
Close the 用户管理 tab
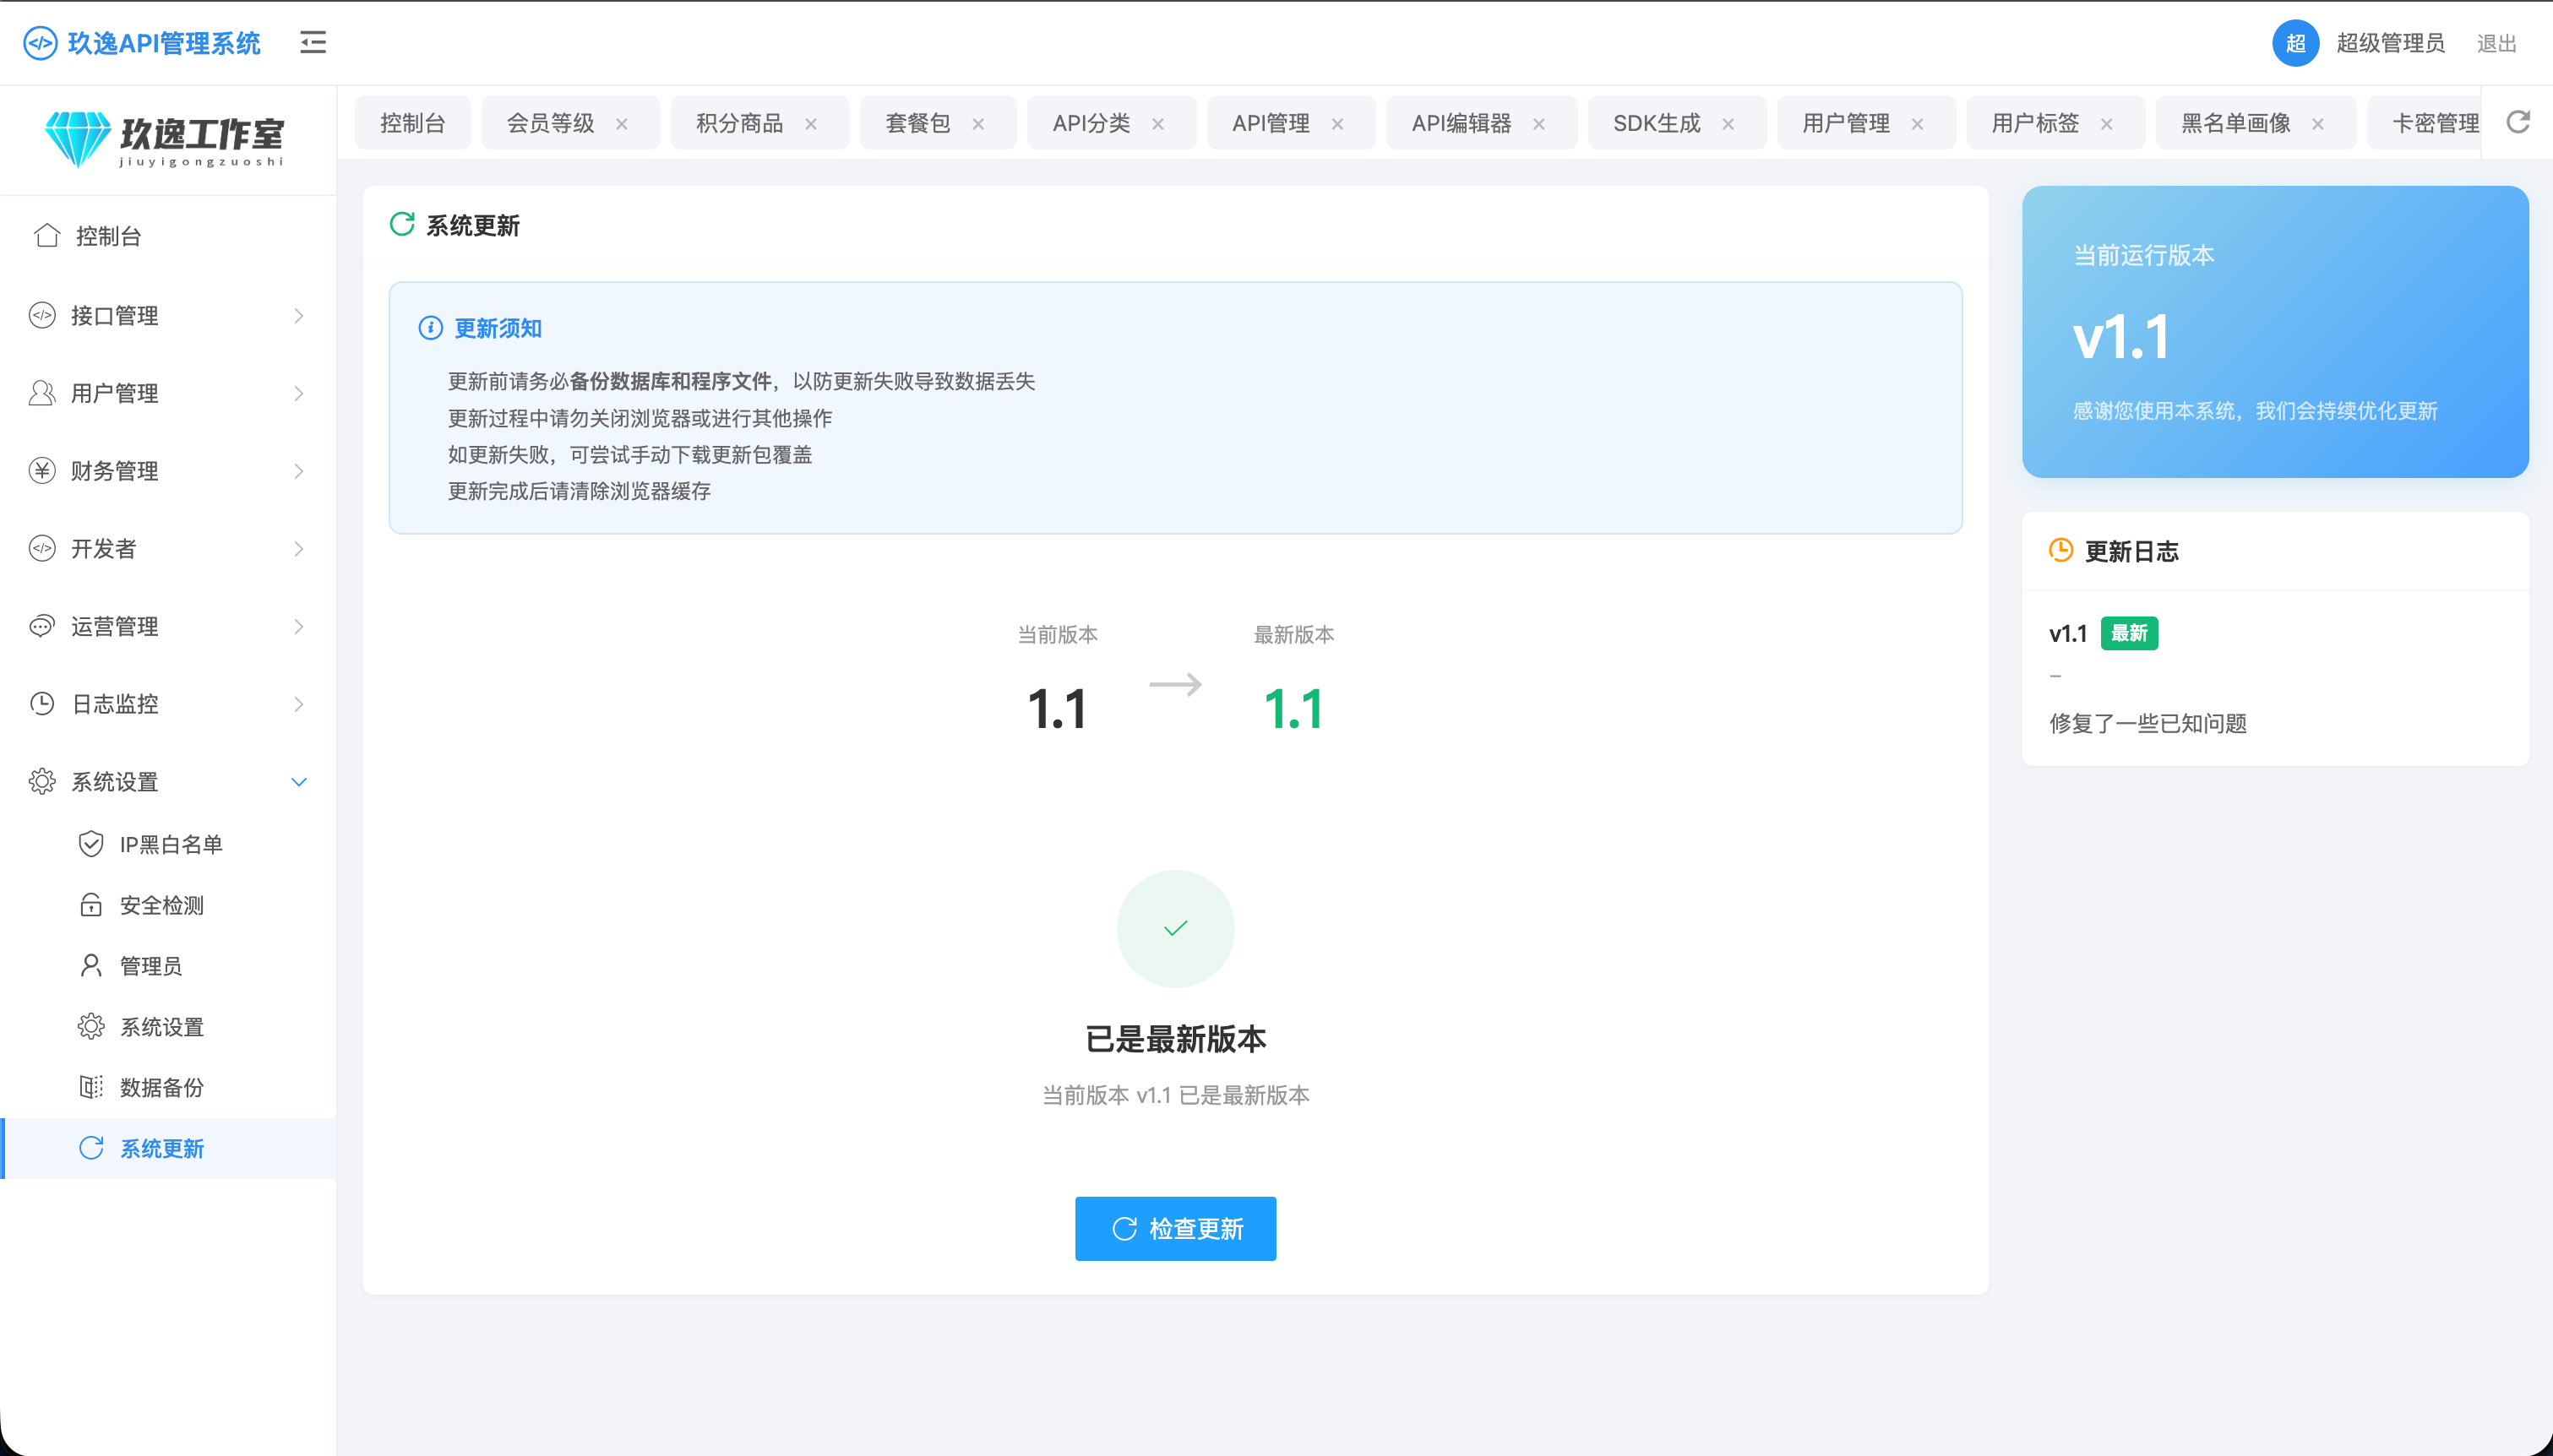(1917, 124)
